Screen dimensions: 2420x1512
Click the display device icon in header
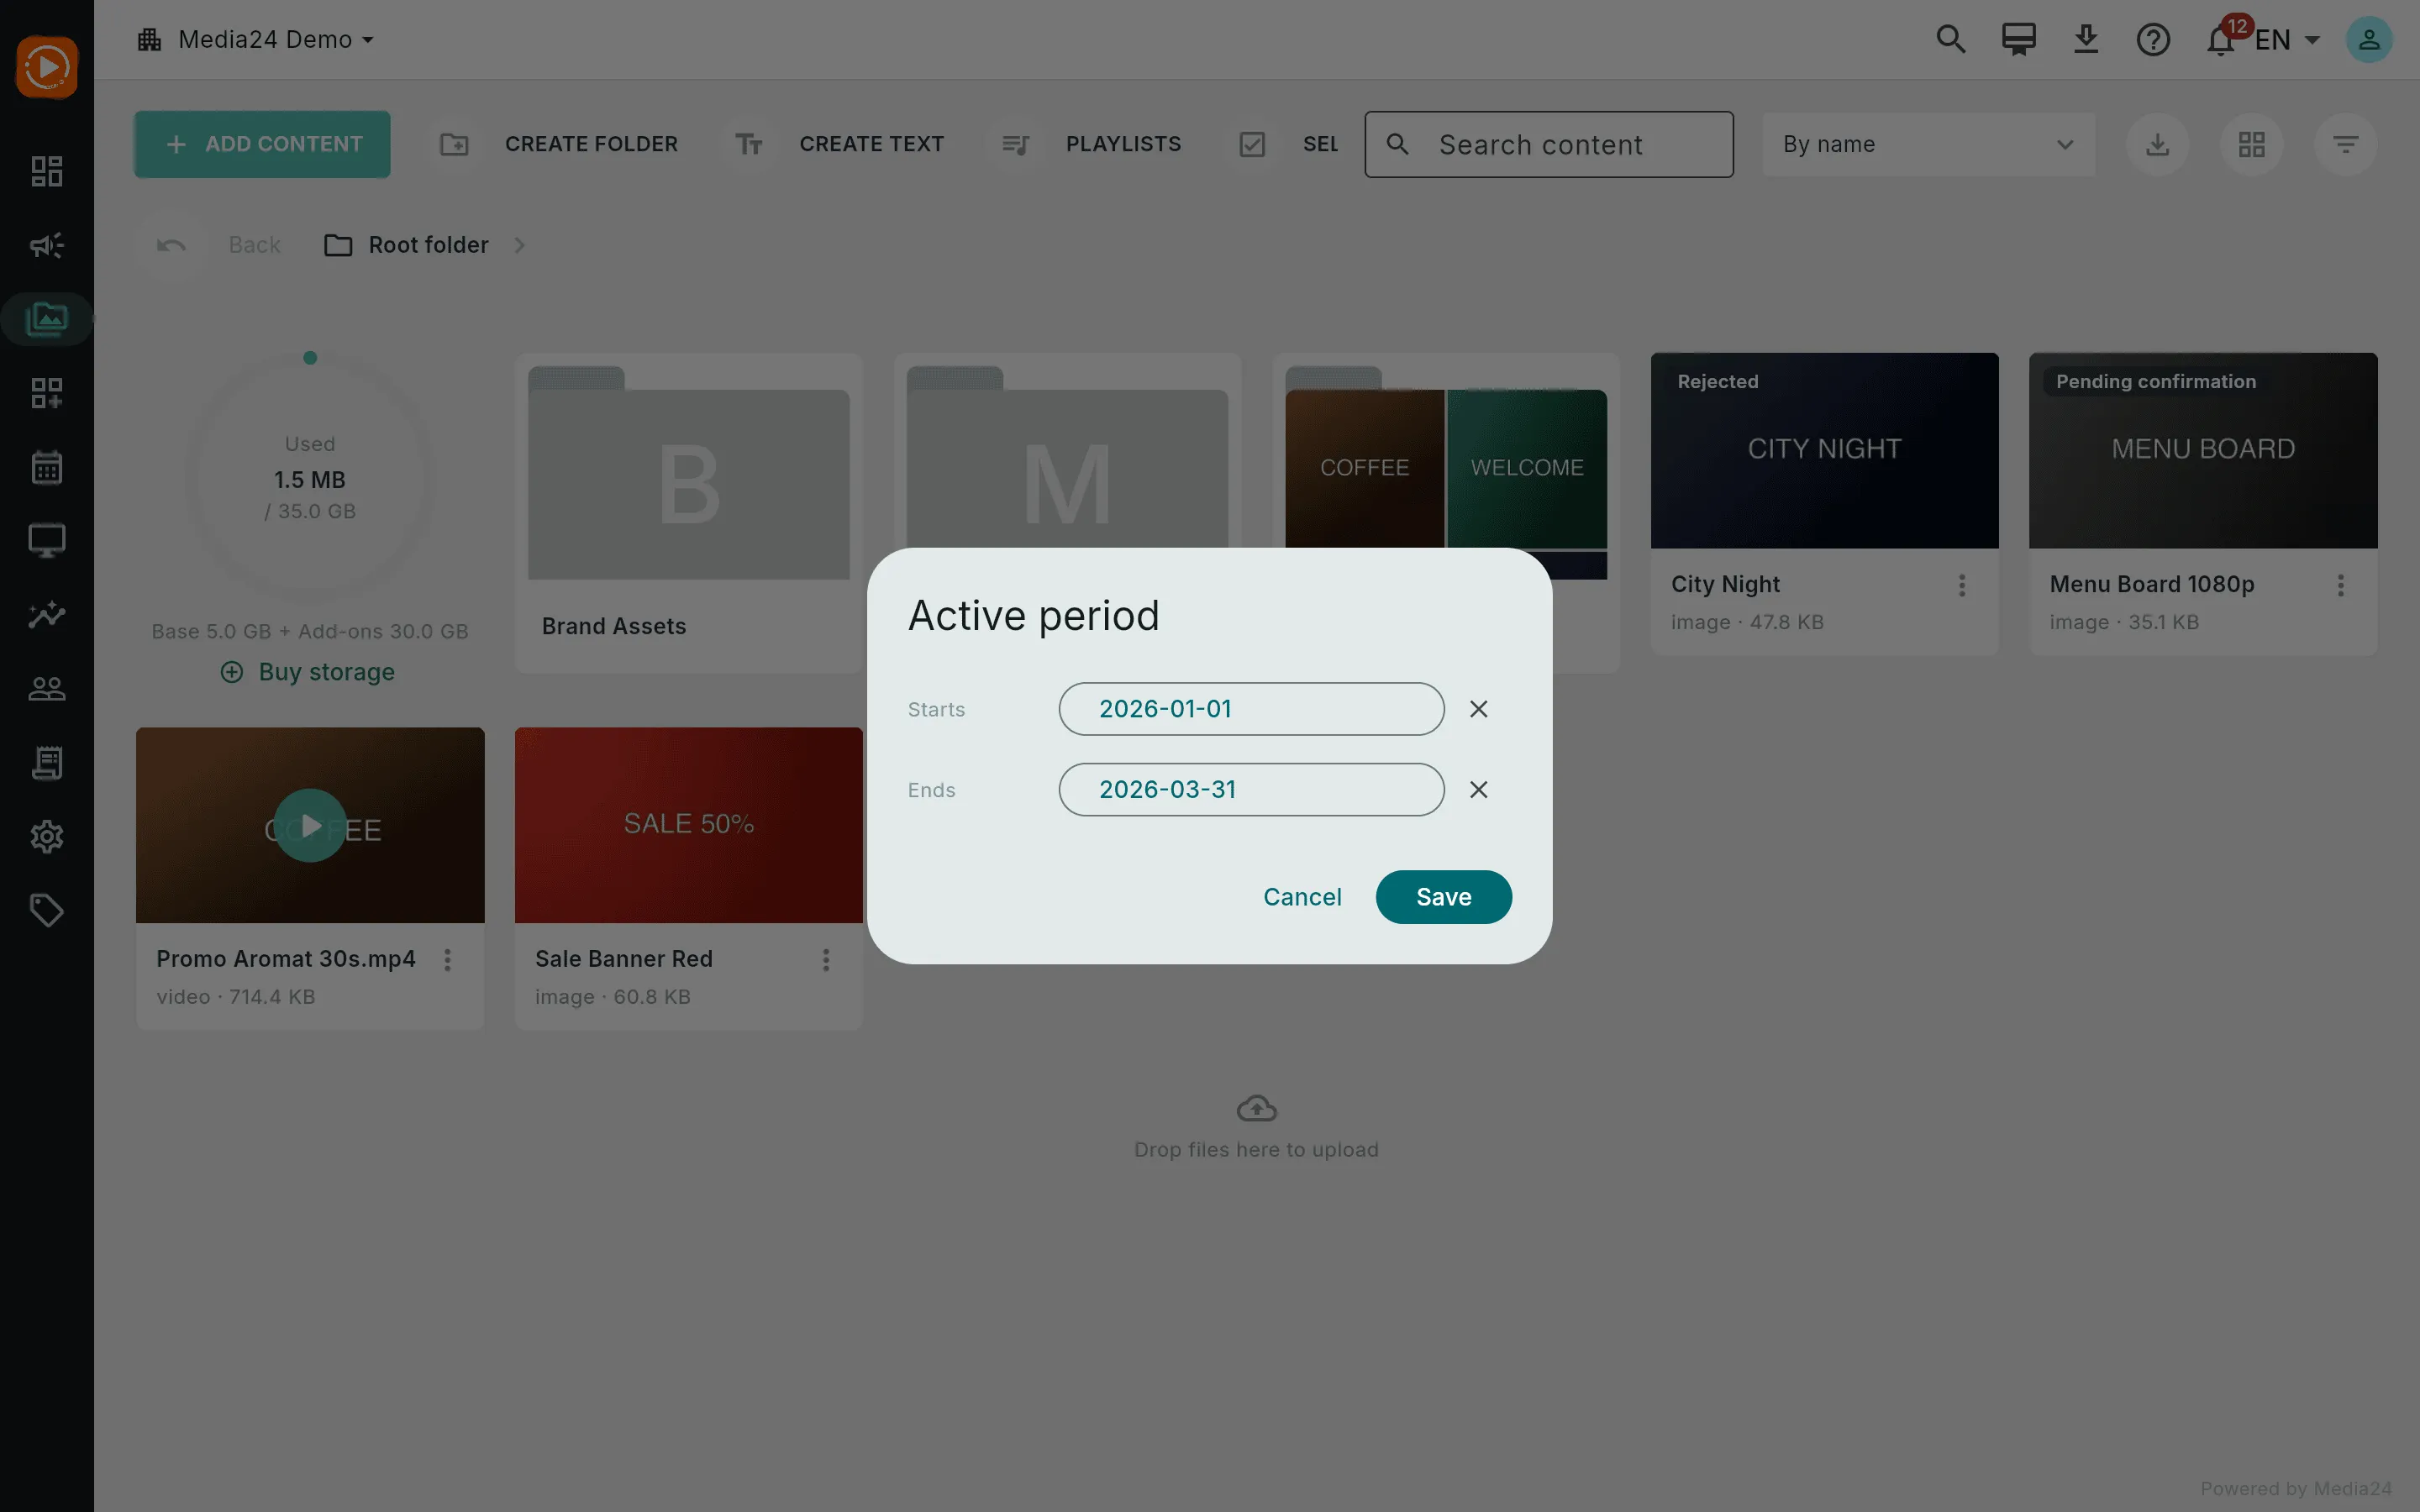coord(2018,39)
